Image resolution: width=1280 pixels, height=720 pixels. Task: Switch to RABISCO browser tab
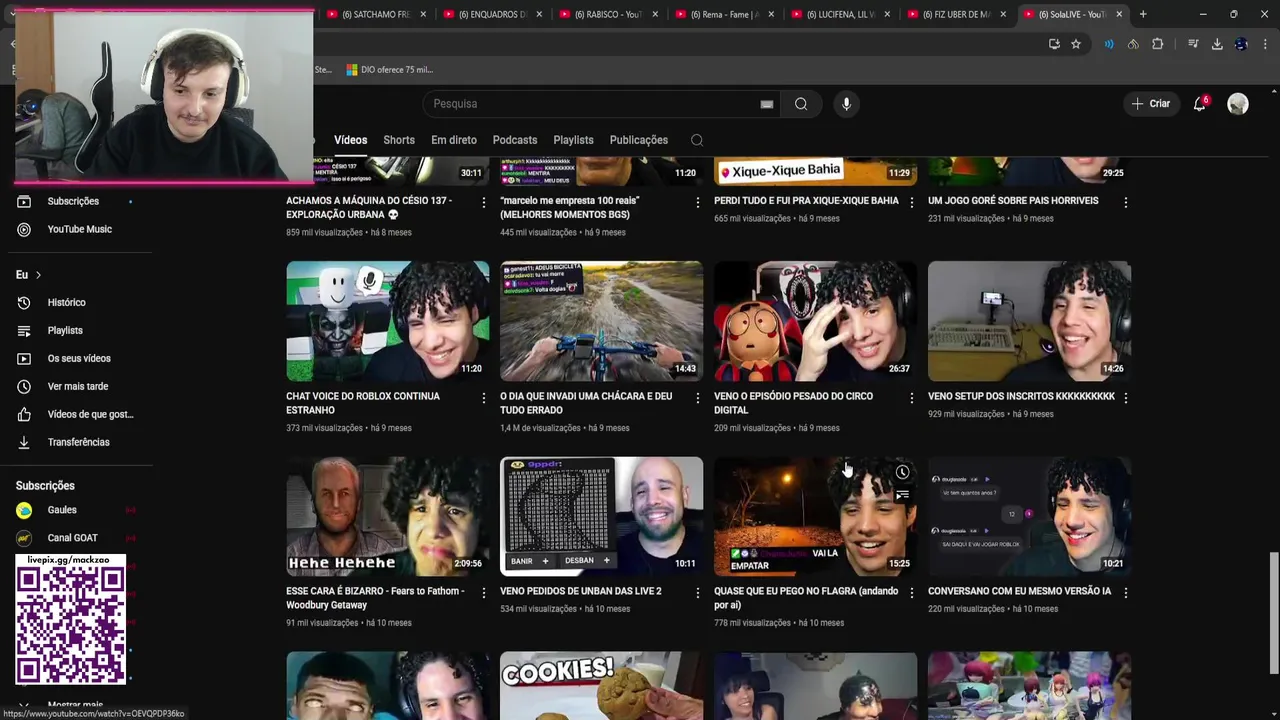point(608,14)
